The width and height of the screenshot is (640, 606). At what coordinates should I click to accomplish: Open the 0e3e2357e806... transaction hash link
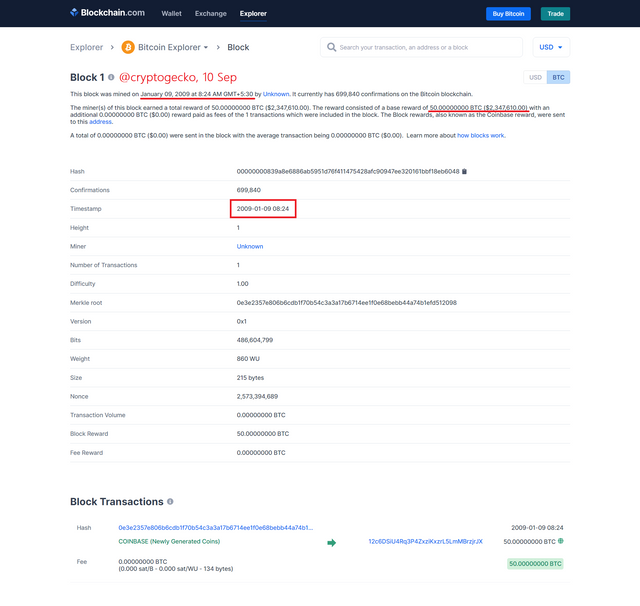tap(216, 528)
